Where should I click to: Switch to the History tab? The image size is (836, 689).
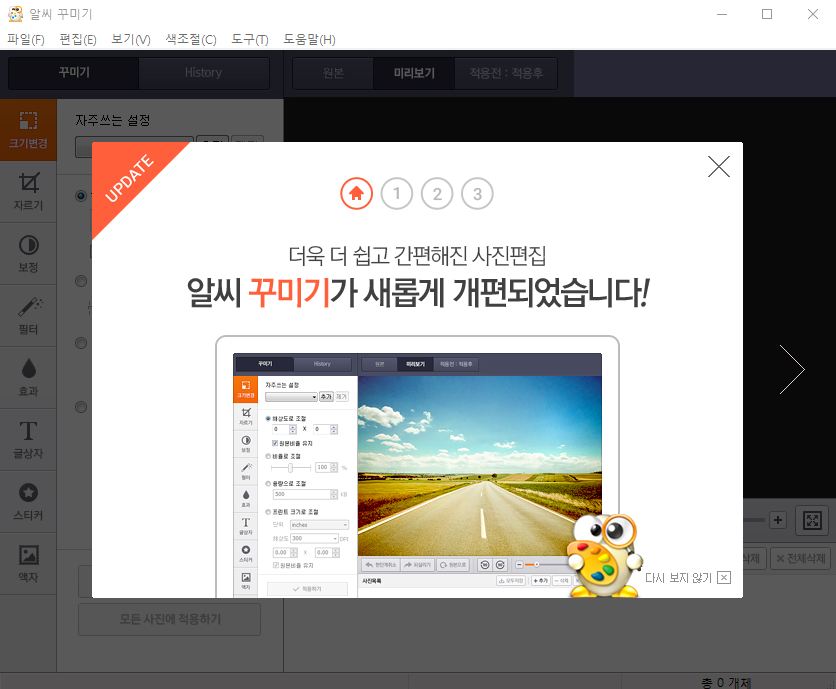click(x=204, y=73)
